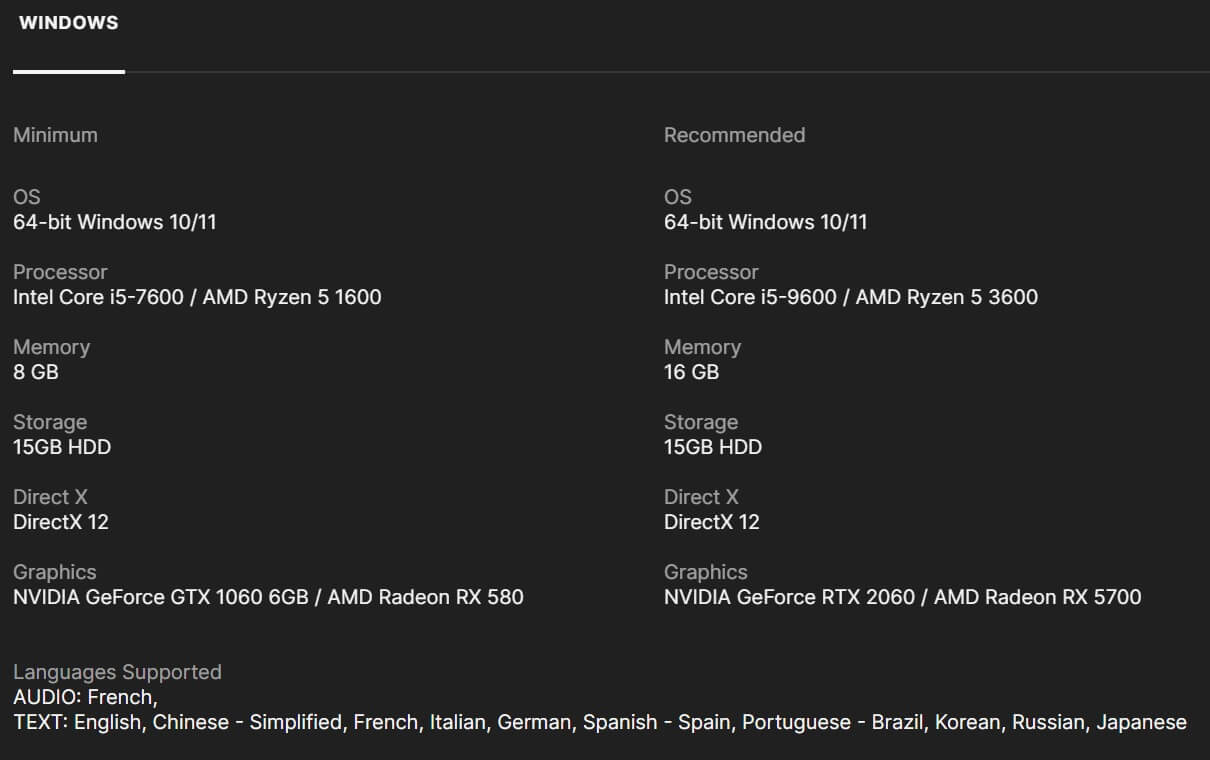Click the OS value under Minimum

point(114,222)
